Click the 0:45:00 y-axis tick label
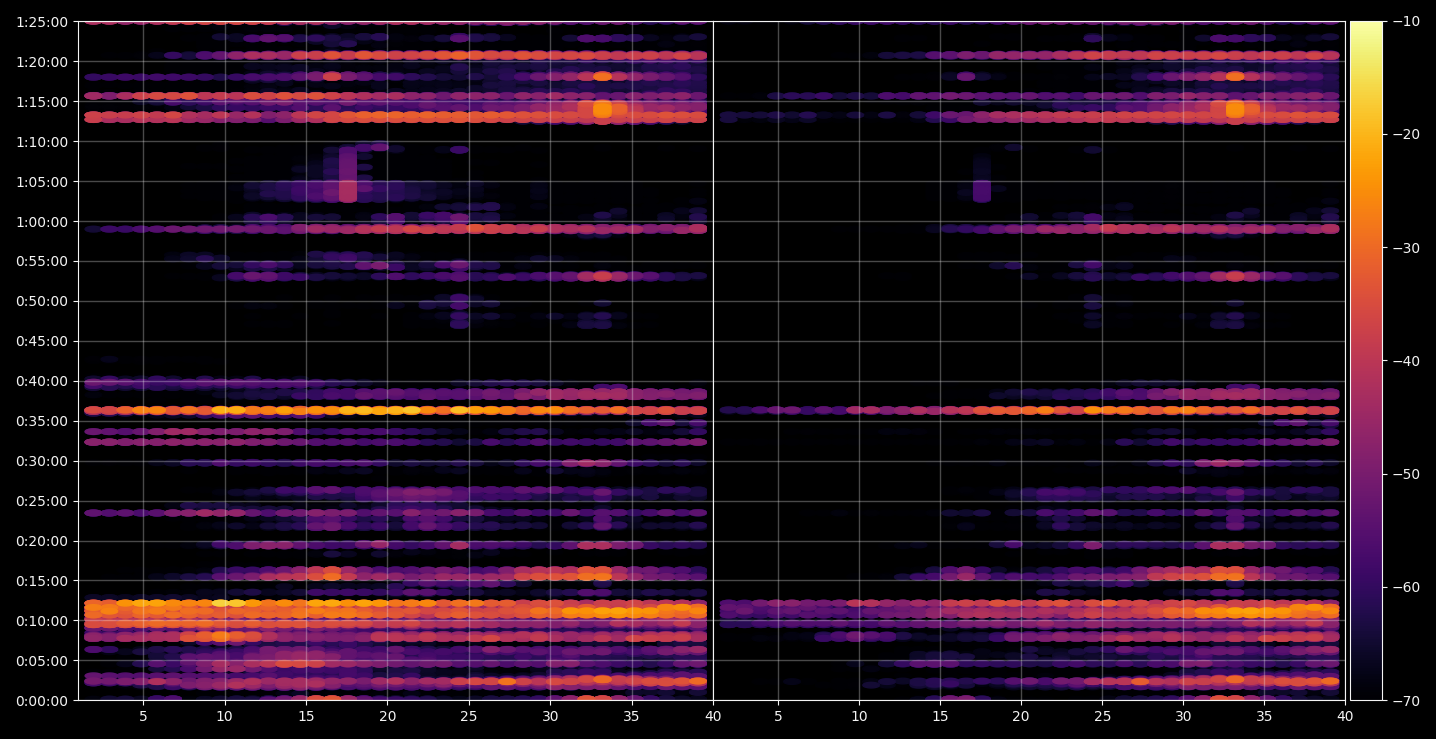This screenshot has height=739, width=1436. coord(42,341)
